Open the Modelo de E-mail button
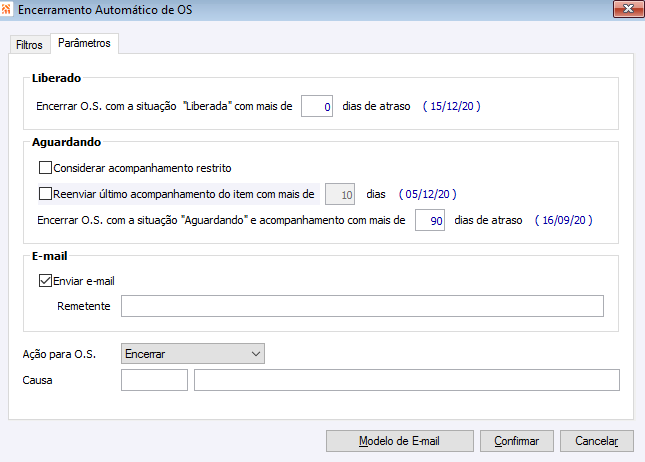This screenshot has width=645, height=462. [400, 441]
